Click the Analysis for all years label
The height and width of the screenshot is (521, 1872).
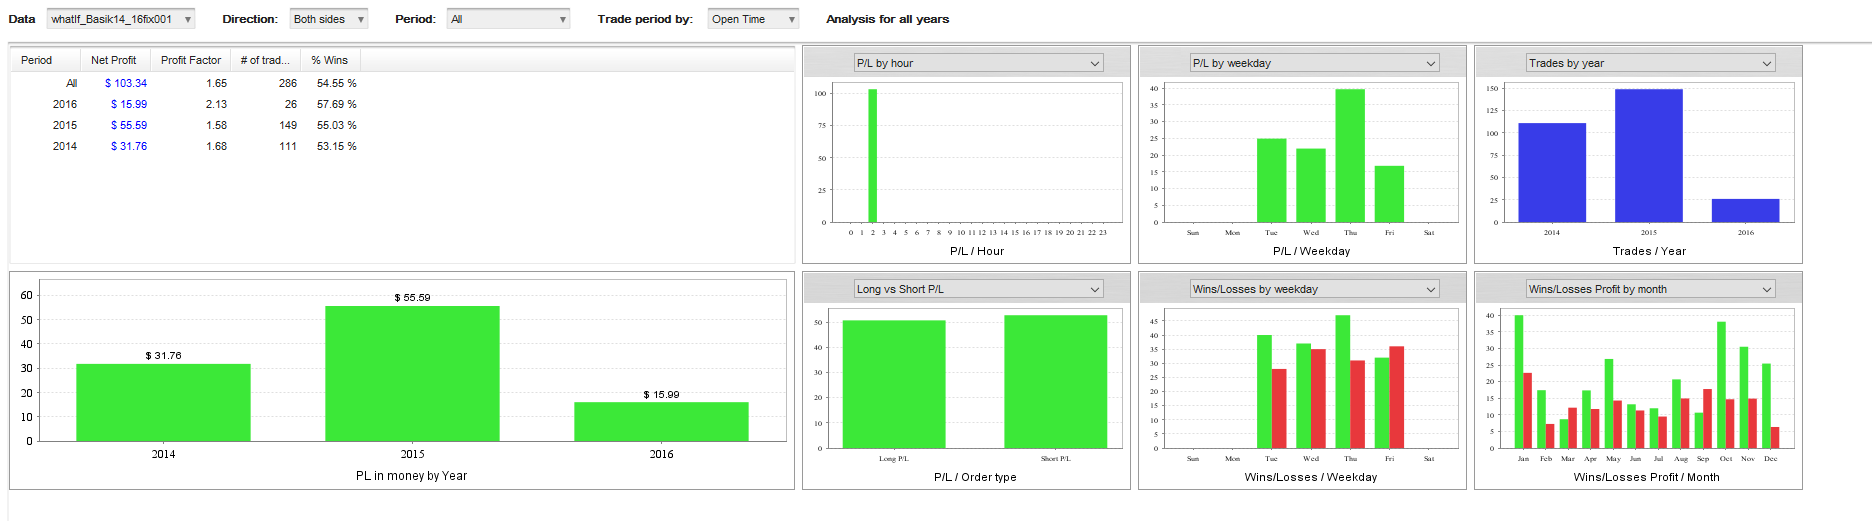[x=888, y=19]
